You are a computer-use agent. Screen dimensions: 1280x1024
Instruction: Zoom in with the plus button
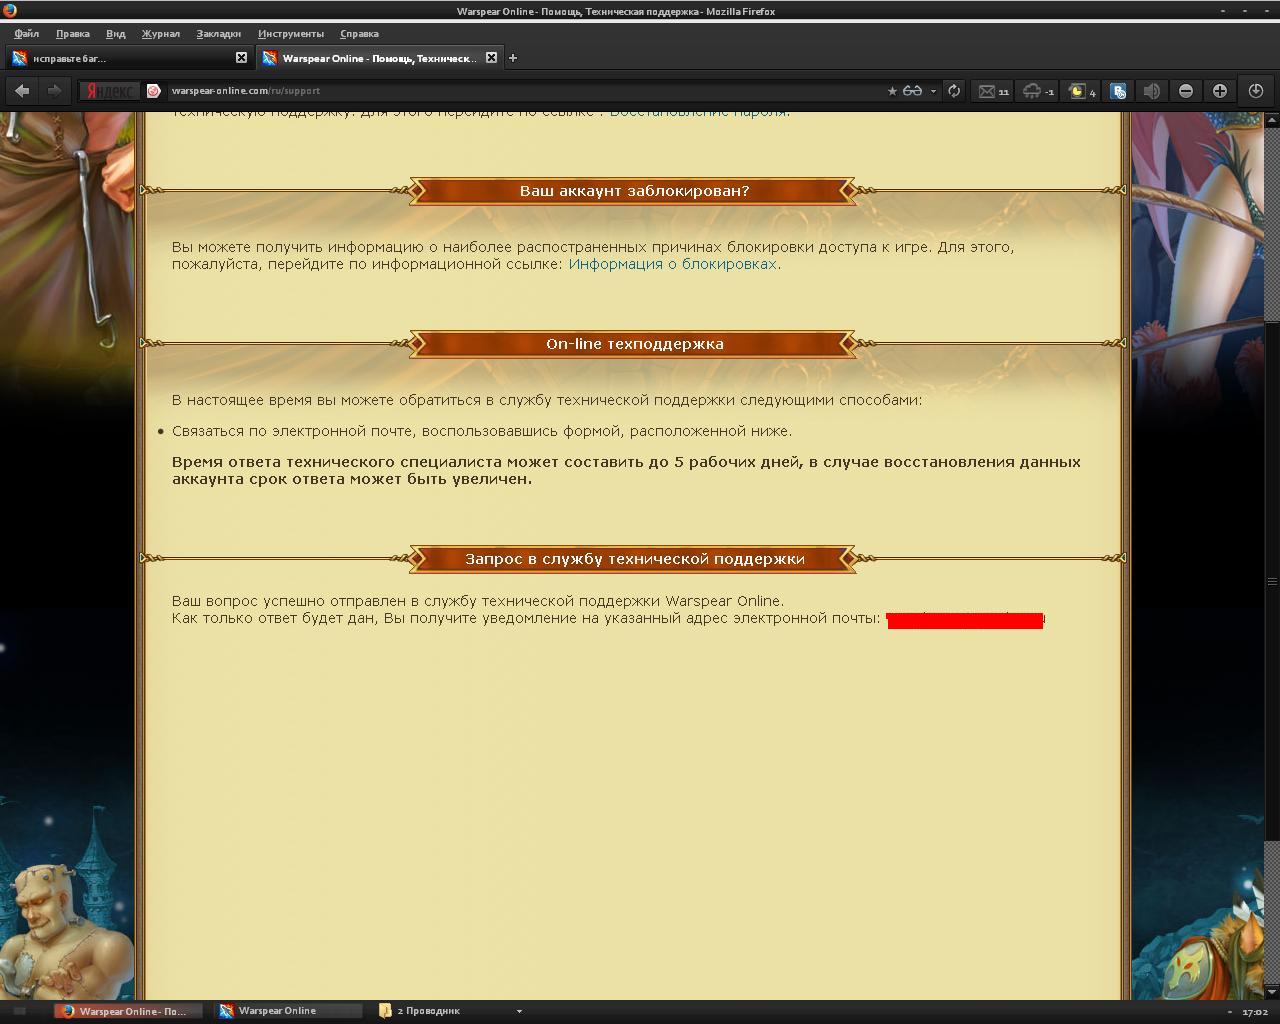[x=1220, y=91]
